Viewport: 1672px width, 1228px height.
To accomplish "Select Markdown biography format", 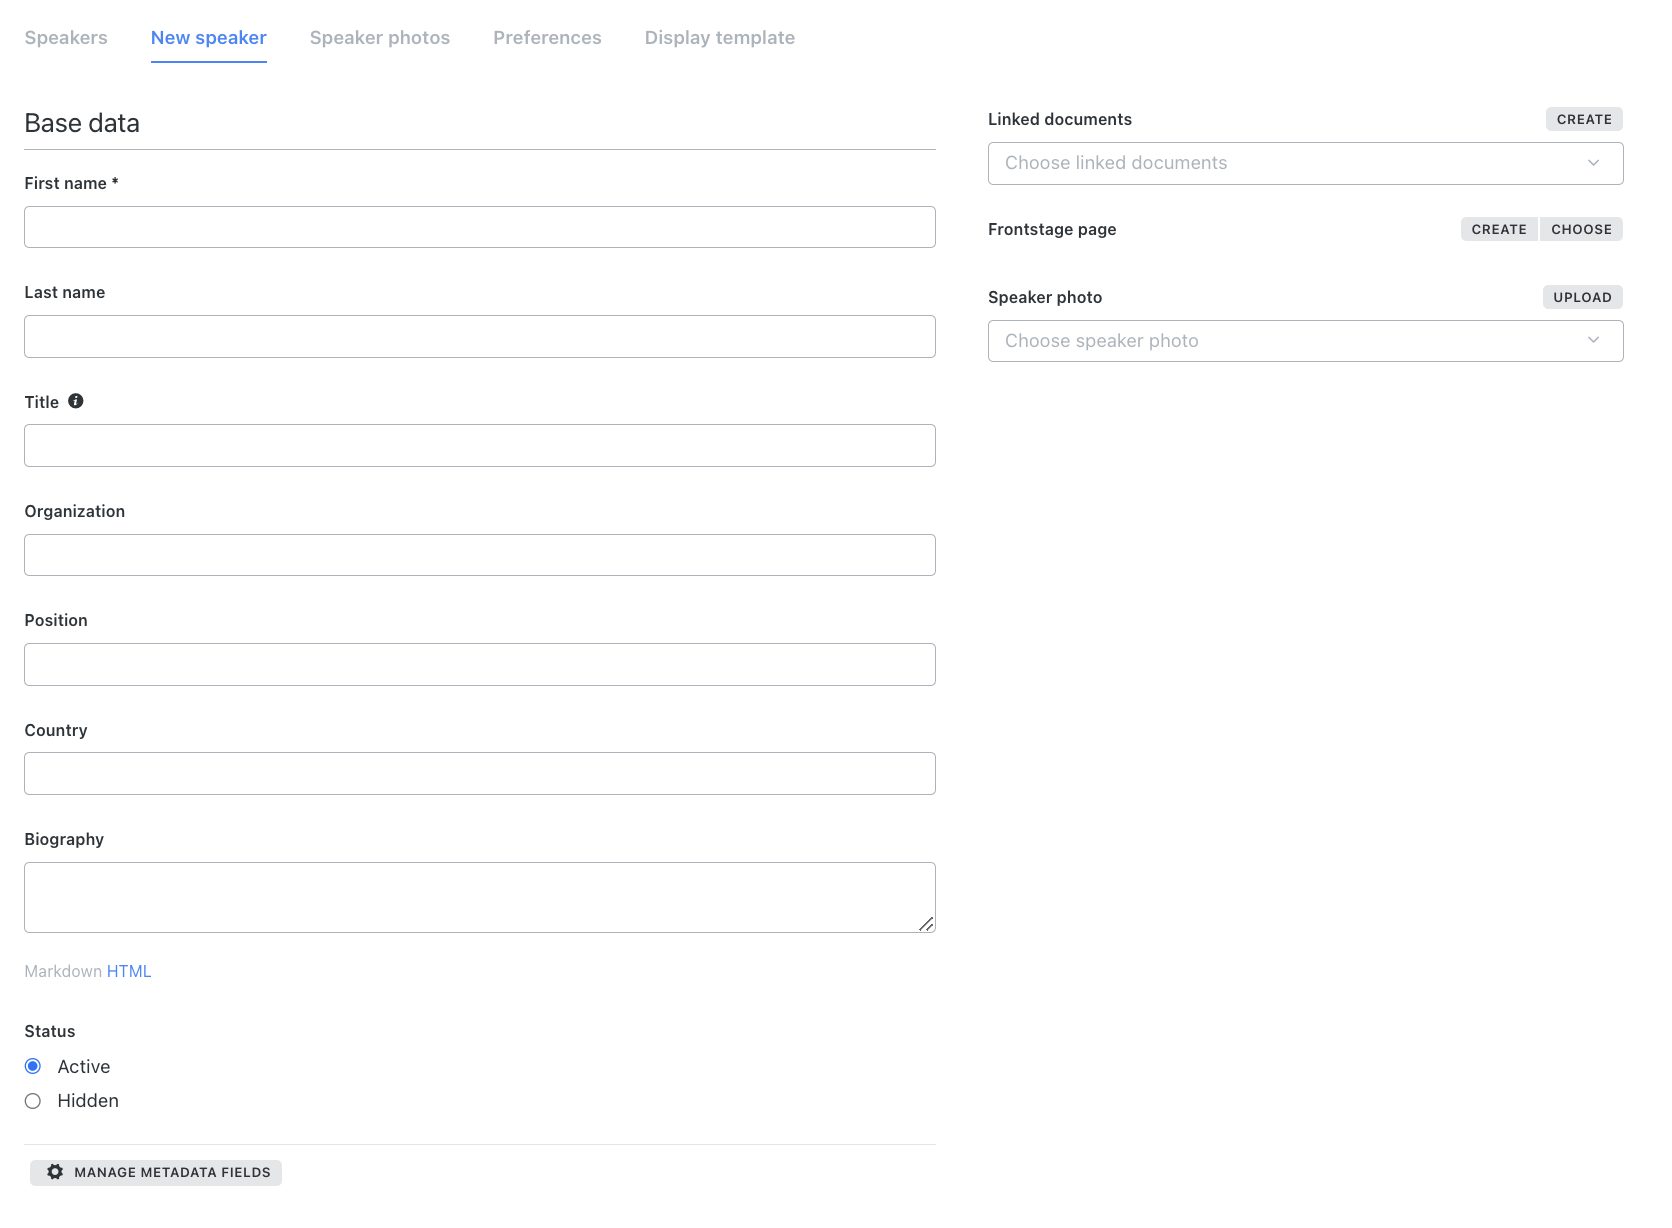I will (x=63, y=971).
